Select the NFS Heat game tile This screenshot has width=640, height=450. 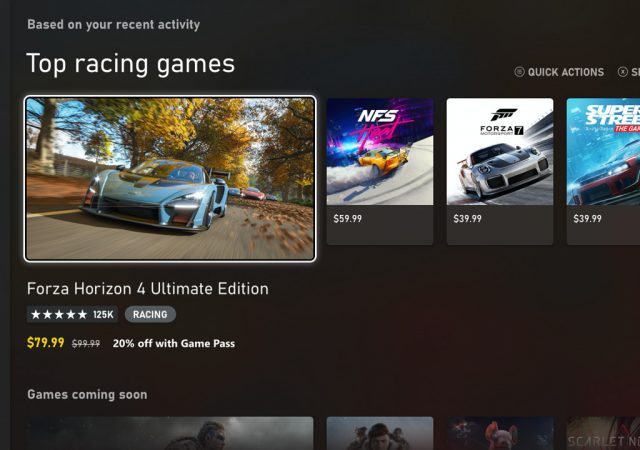click(380, 171)
